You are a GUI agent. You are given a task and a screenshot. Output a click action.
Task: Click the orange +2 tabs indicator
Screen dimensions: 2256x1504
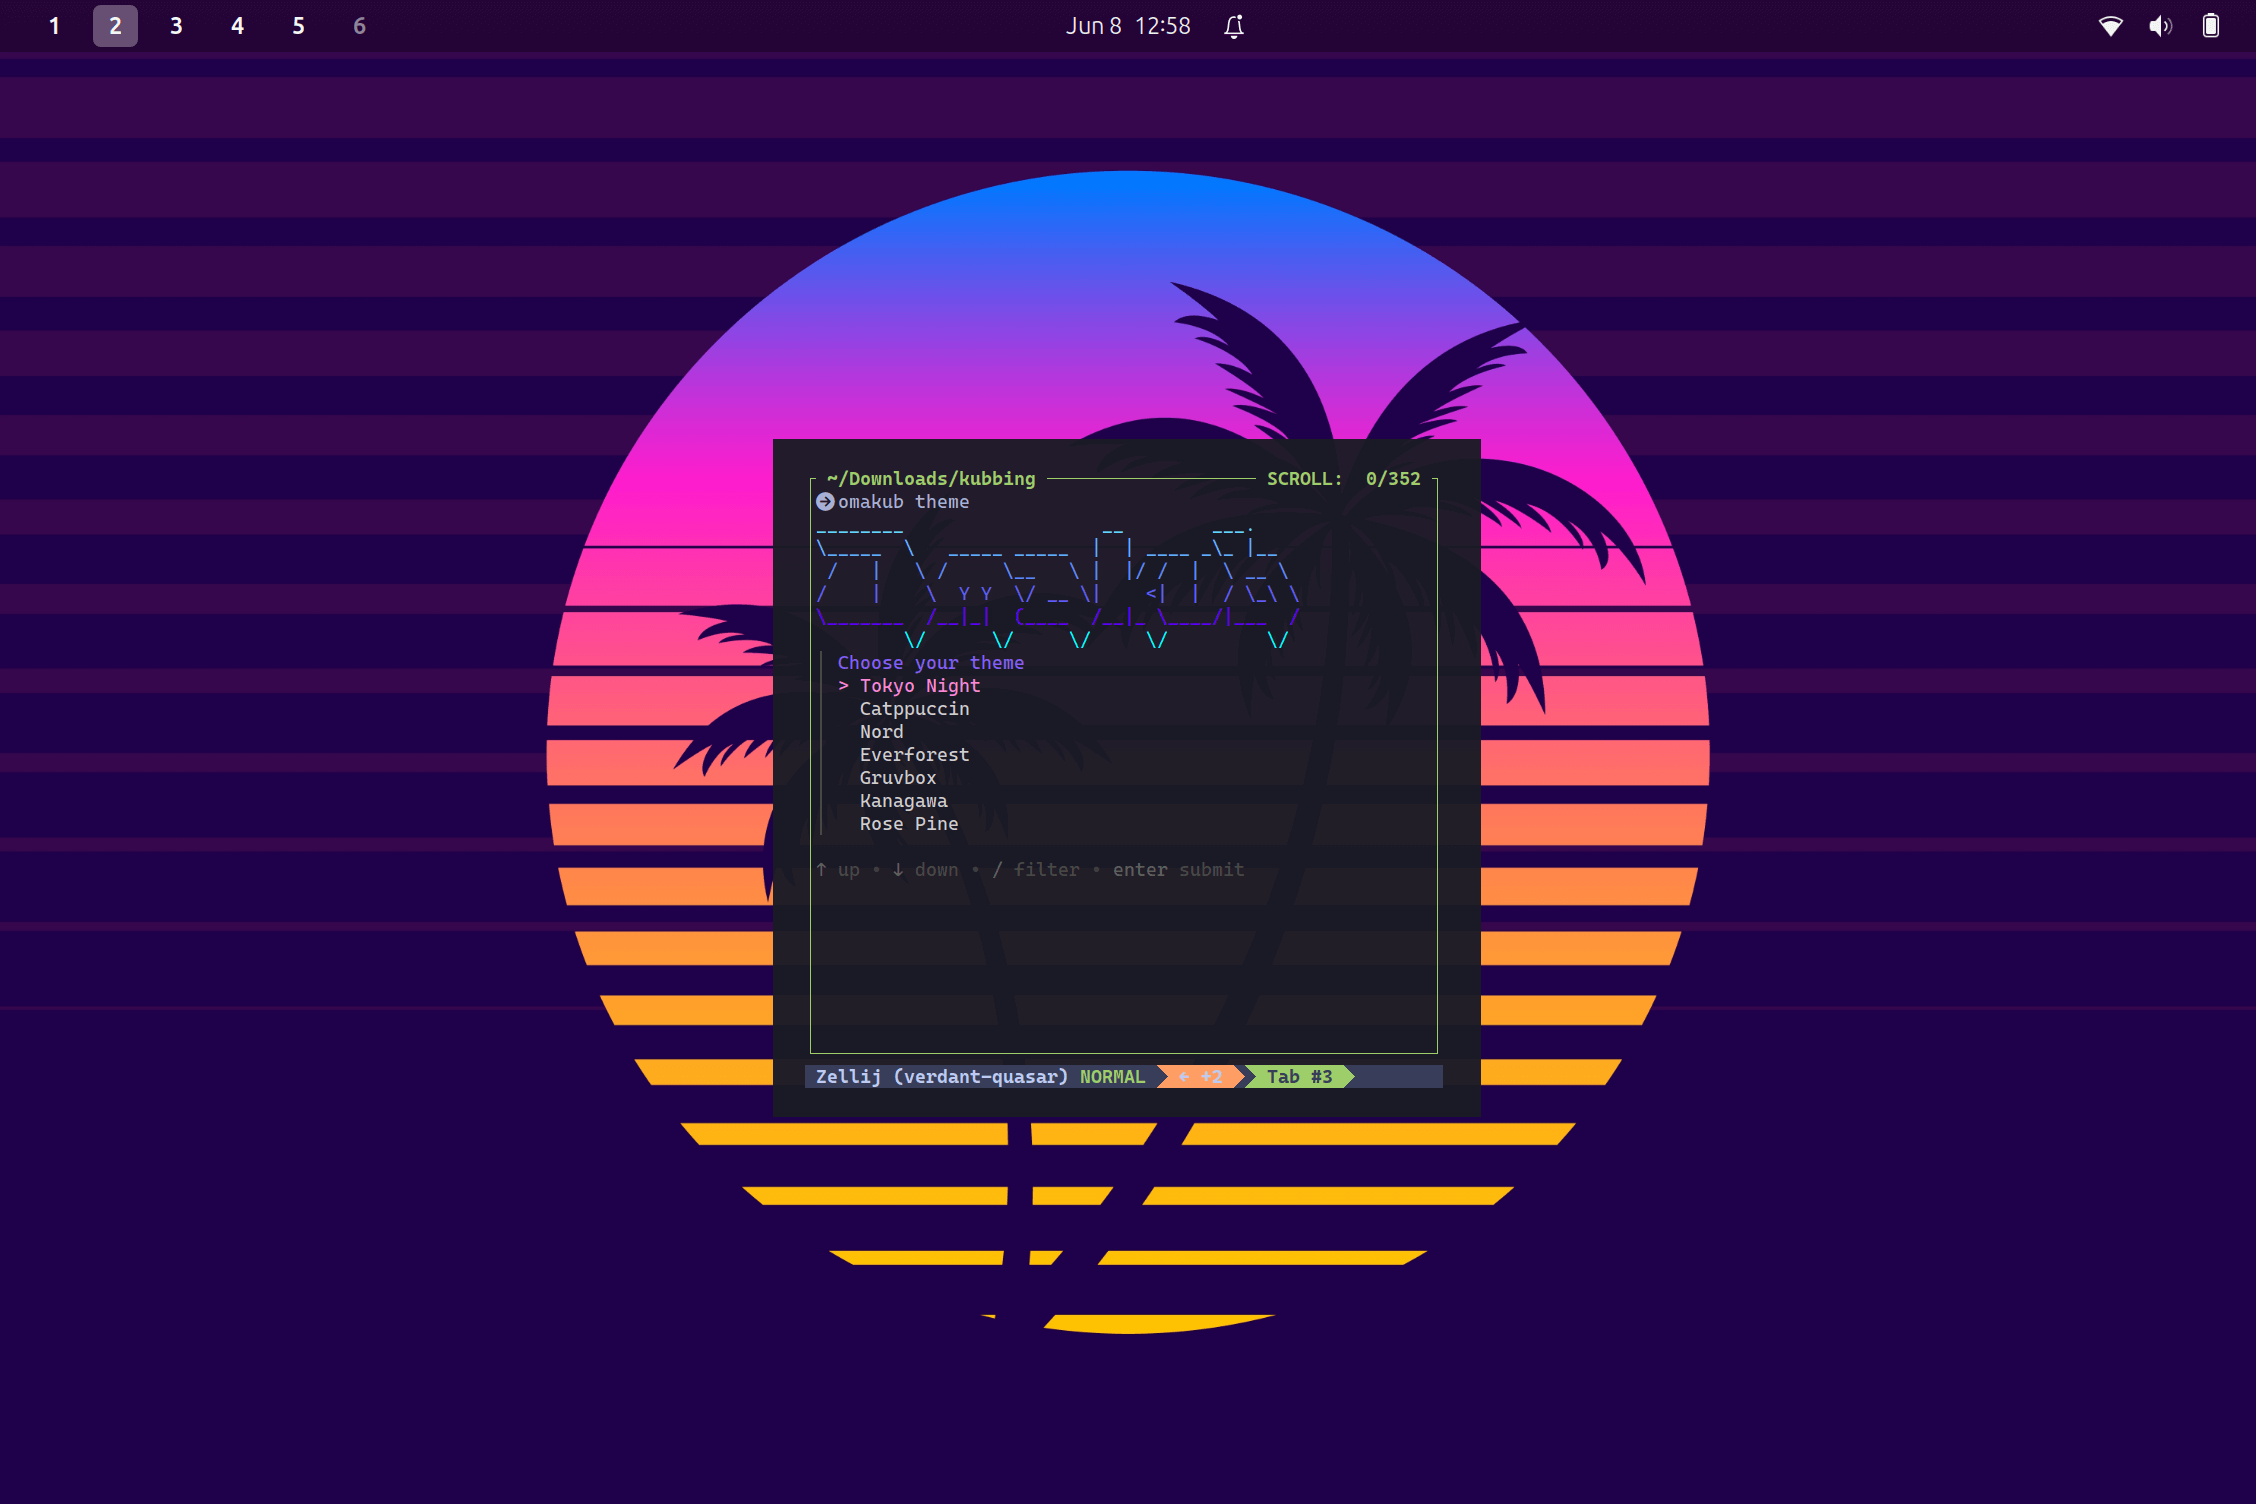pos(1201,1077)
